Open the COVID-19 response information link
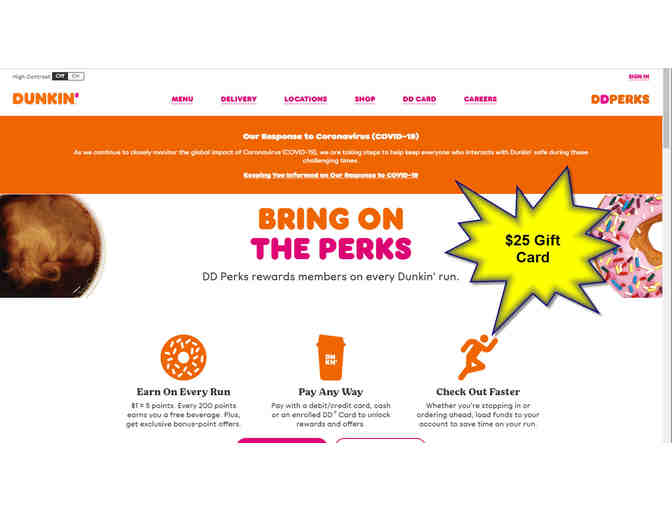 [x=330, y=175]
